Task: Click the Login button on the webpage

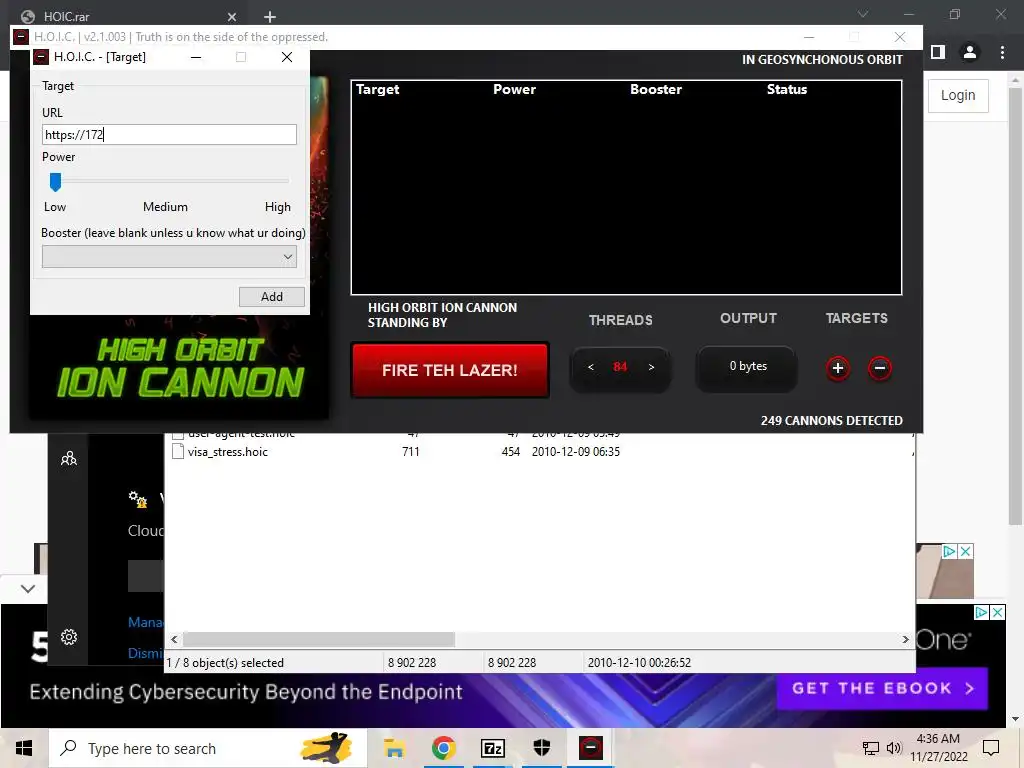Action: [958, 95]
